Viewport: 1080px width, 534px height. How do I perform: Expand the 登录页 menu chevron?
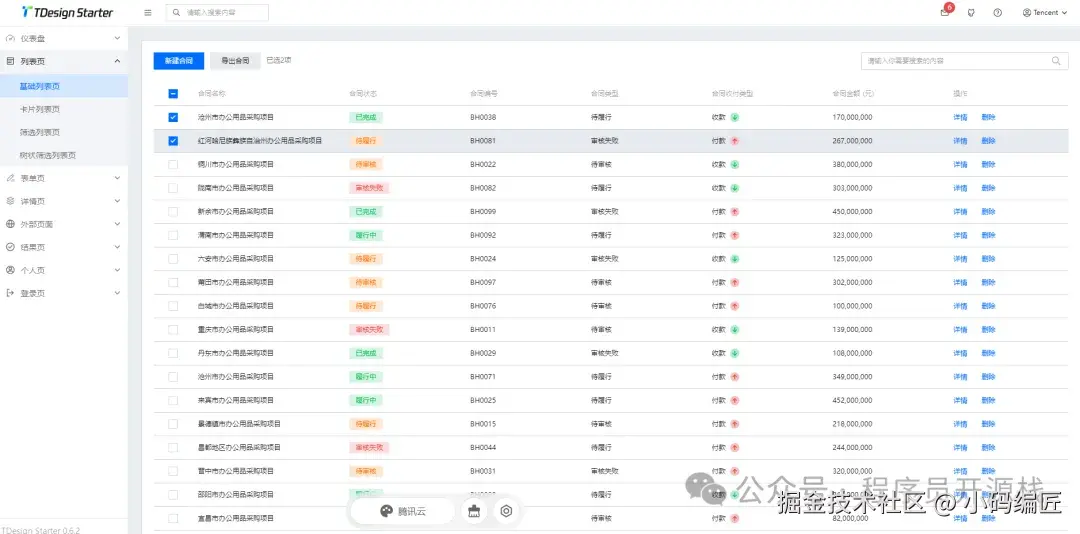click(x=117, y=293)
